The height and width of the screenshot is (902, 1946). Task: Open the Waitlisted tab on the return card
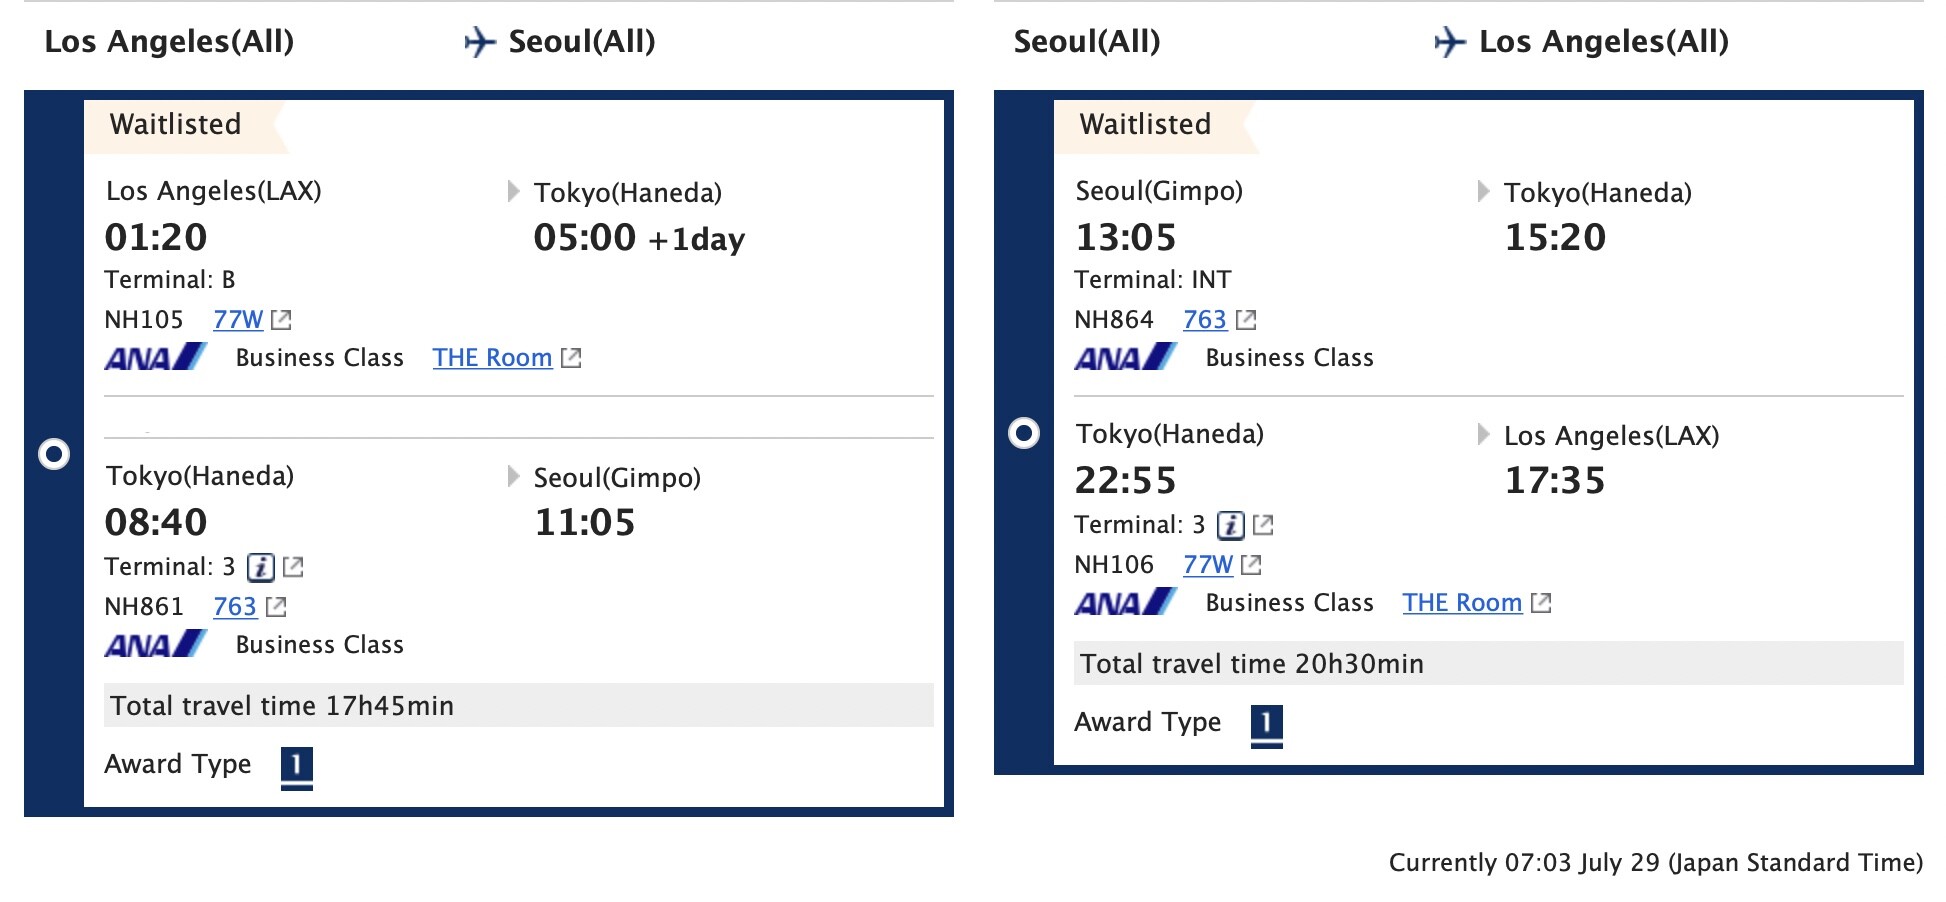pyautogui.click(x=1144, y=124)
